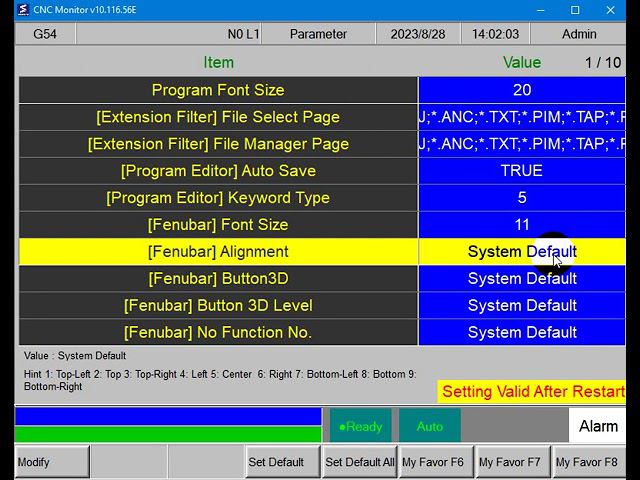Click the N0 L1 program line field
This screenshot has height=480, width=640.
point(169,34)
